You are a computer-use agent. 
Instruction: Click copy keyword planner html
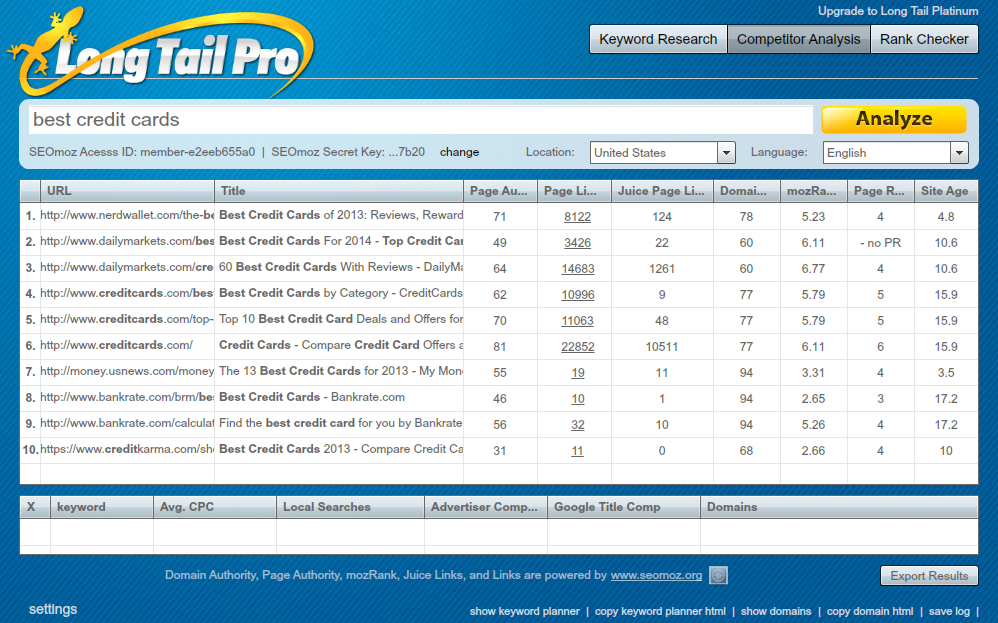pyautogui.click(x=660, y=612)
